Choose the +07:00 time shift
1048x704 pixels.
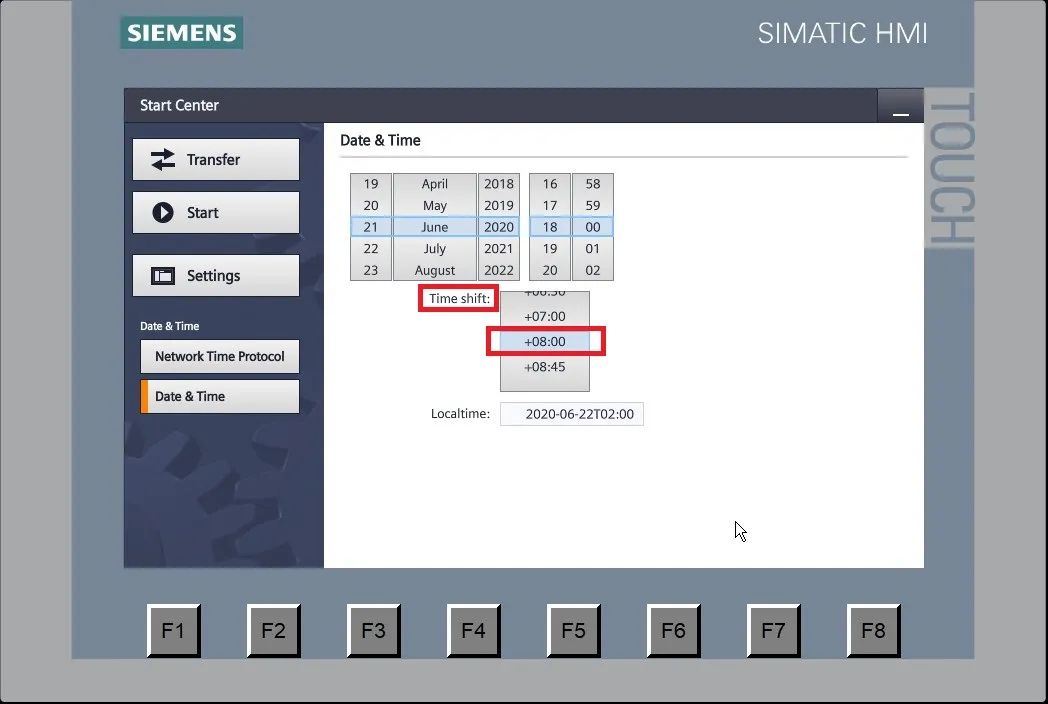tap(545, 316)
